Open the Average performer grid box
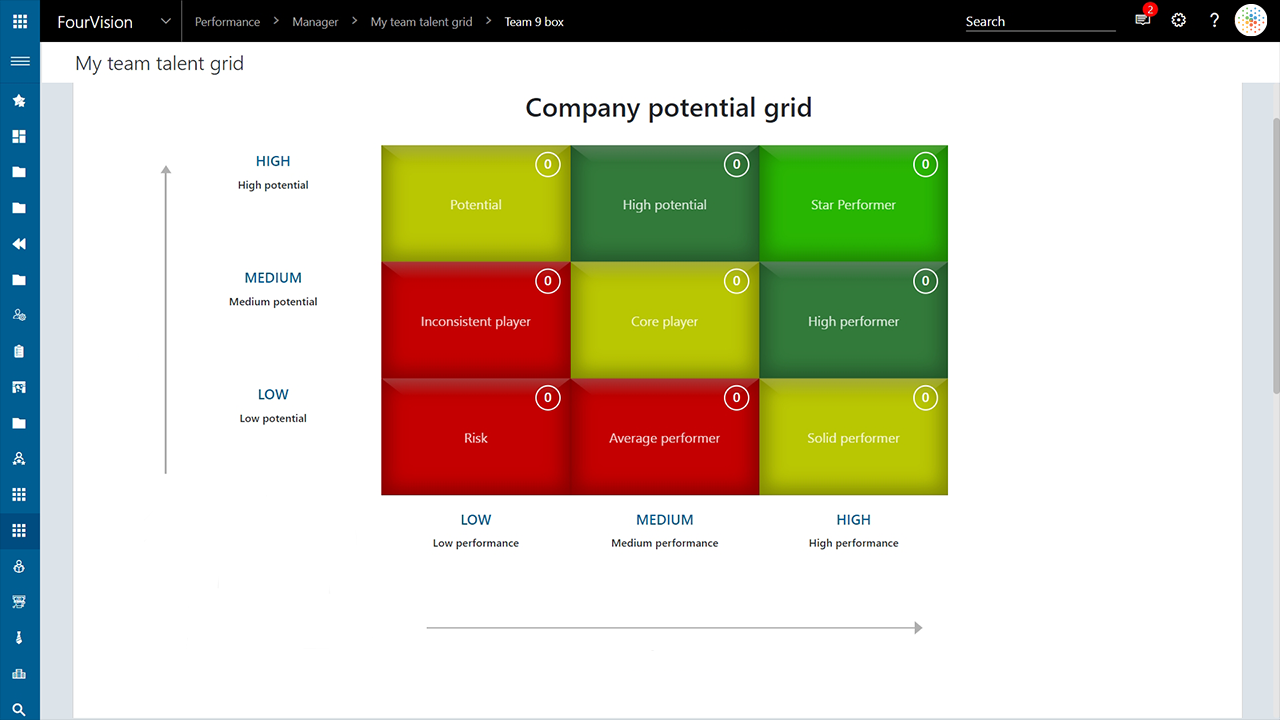Image resolution: width=1280 pixels, height=720 pixels. click(x=665, y=437)
